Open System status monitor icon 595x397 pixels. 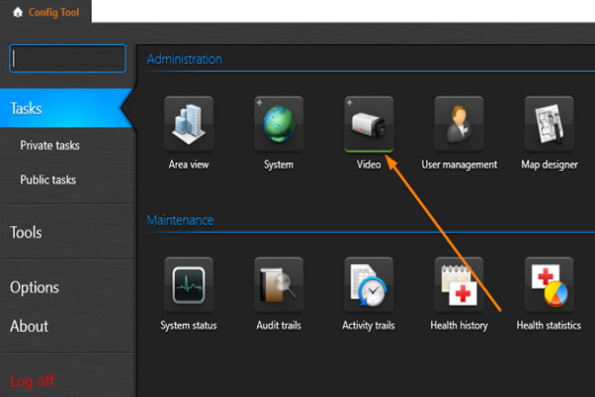pos(189,285)
